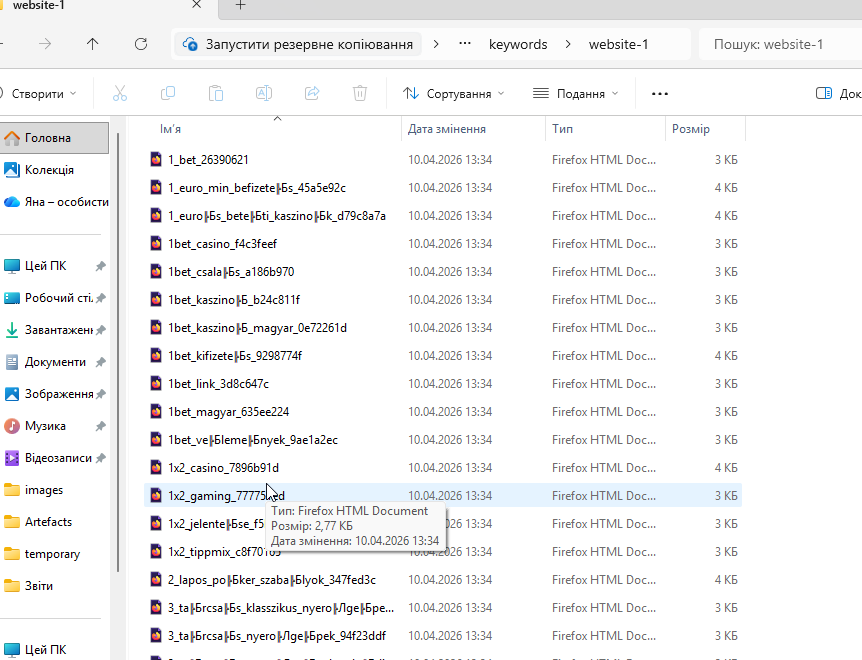The image size is (862, 660).
Task: Click Firefox icon of 1bet_kifizetés file
Action: coord(156,356)
